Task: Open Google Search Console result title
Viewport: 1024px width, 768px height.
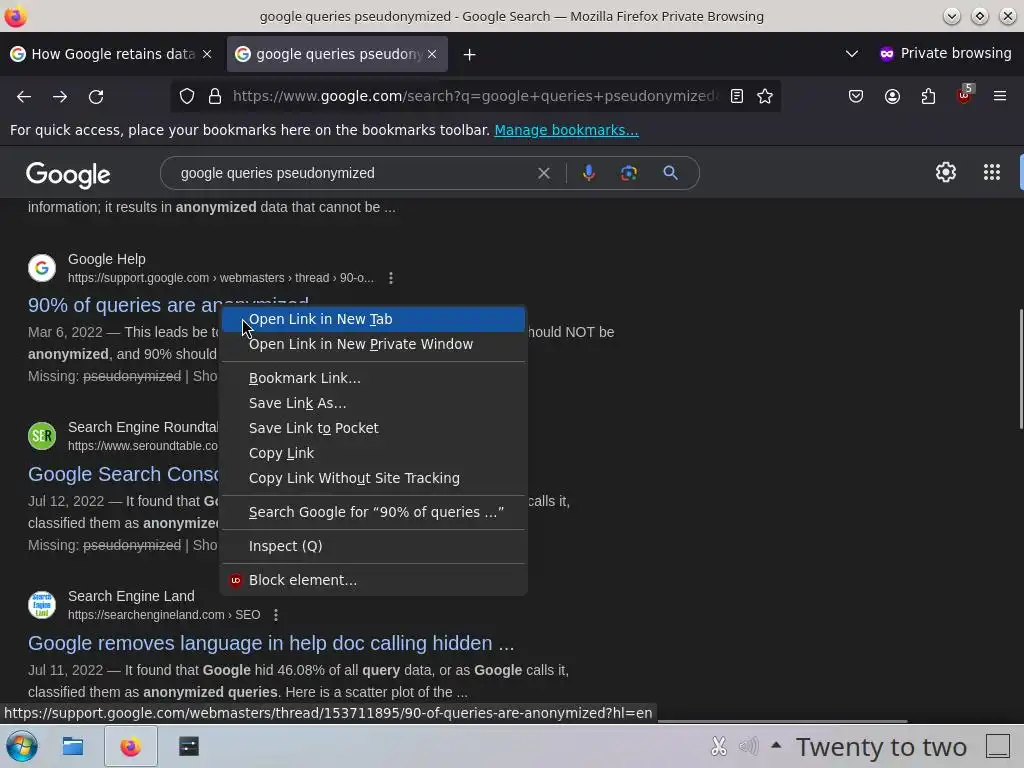Action: (x=123, y=474)
